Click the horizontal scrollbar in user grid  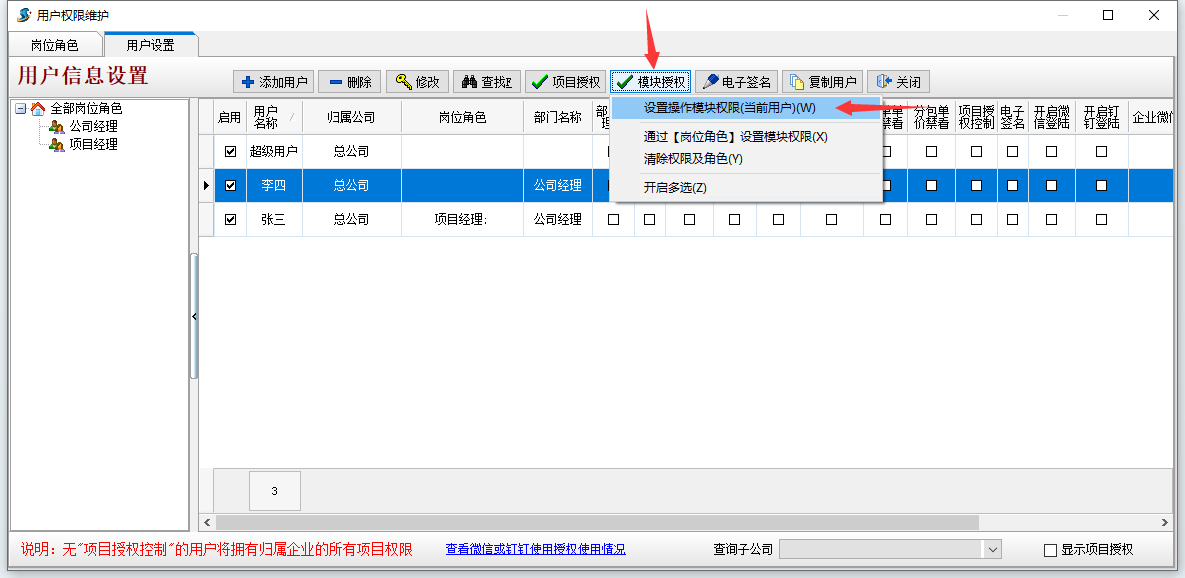(600, 522)
